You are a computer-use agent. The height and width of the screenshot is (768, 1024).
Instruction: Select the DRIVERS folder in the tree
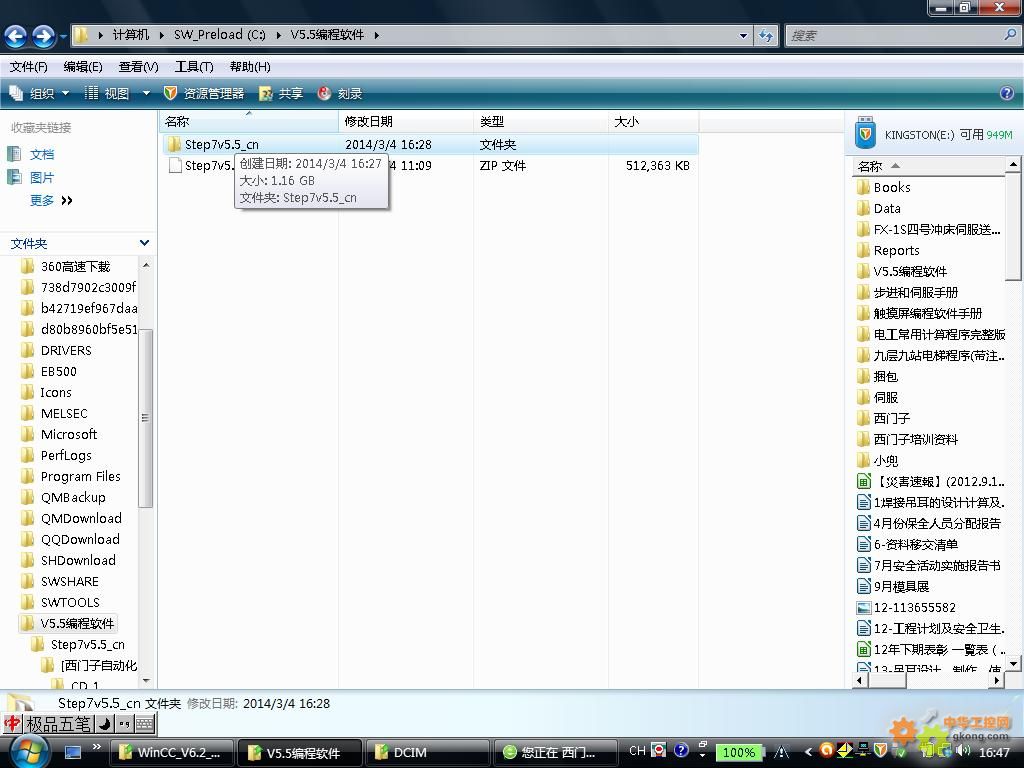[66, 351]
